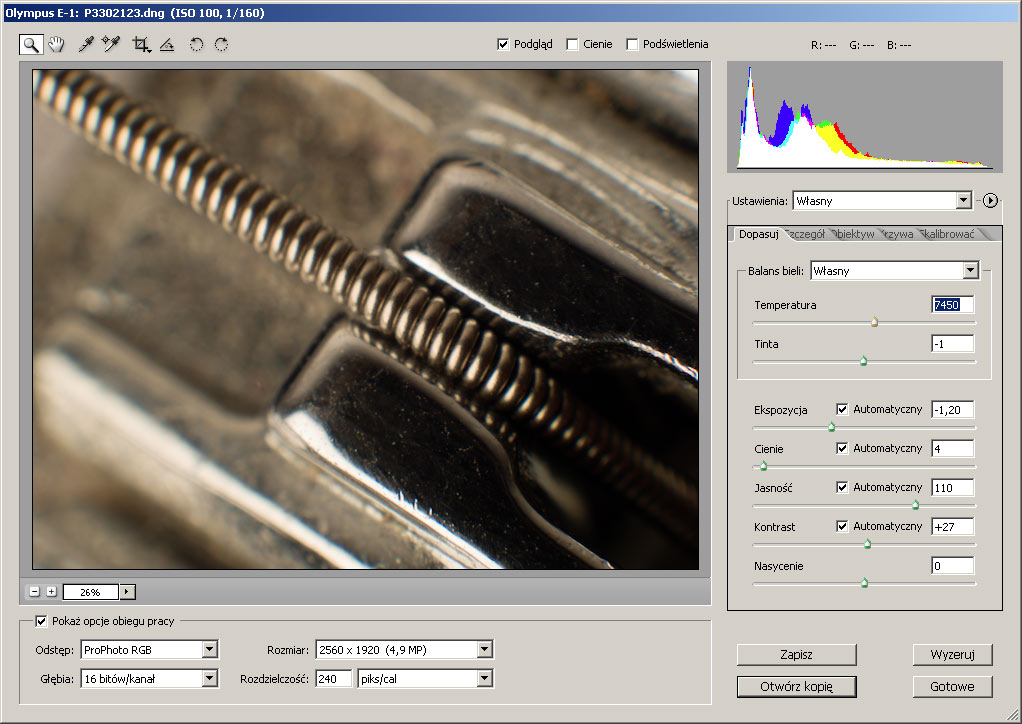The image size is (1022, 724).
Task: Expand the Balans bieli dropdown
Action: point(969,270)
